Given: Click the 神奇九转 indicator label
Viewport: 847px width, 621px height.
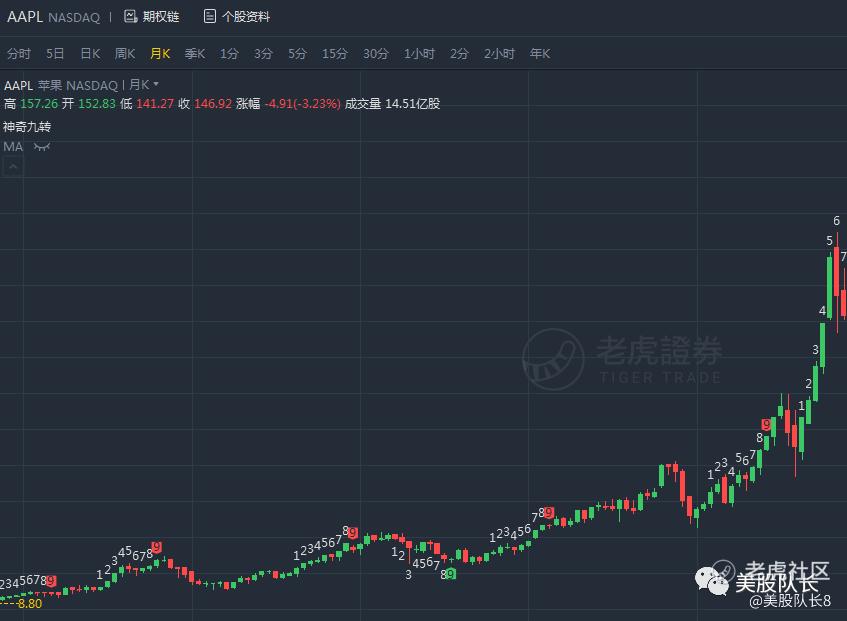Looking at the screenshot, I should 27,127.
